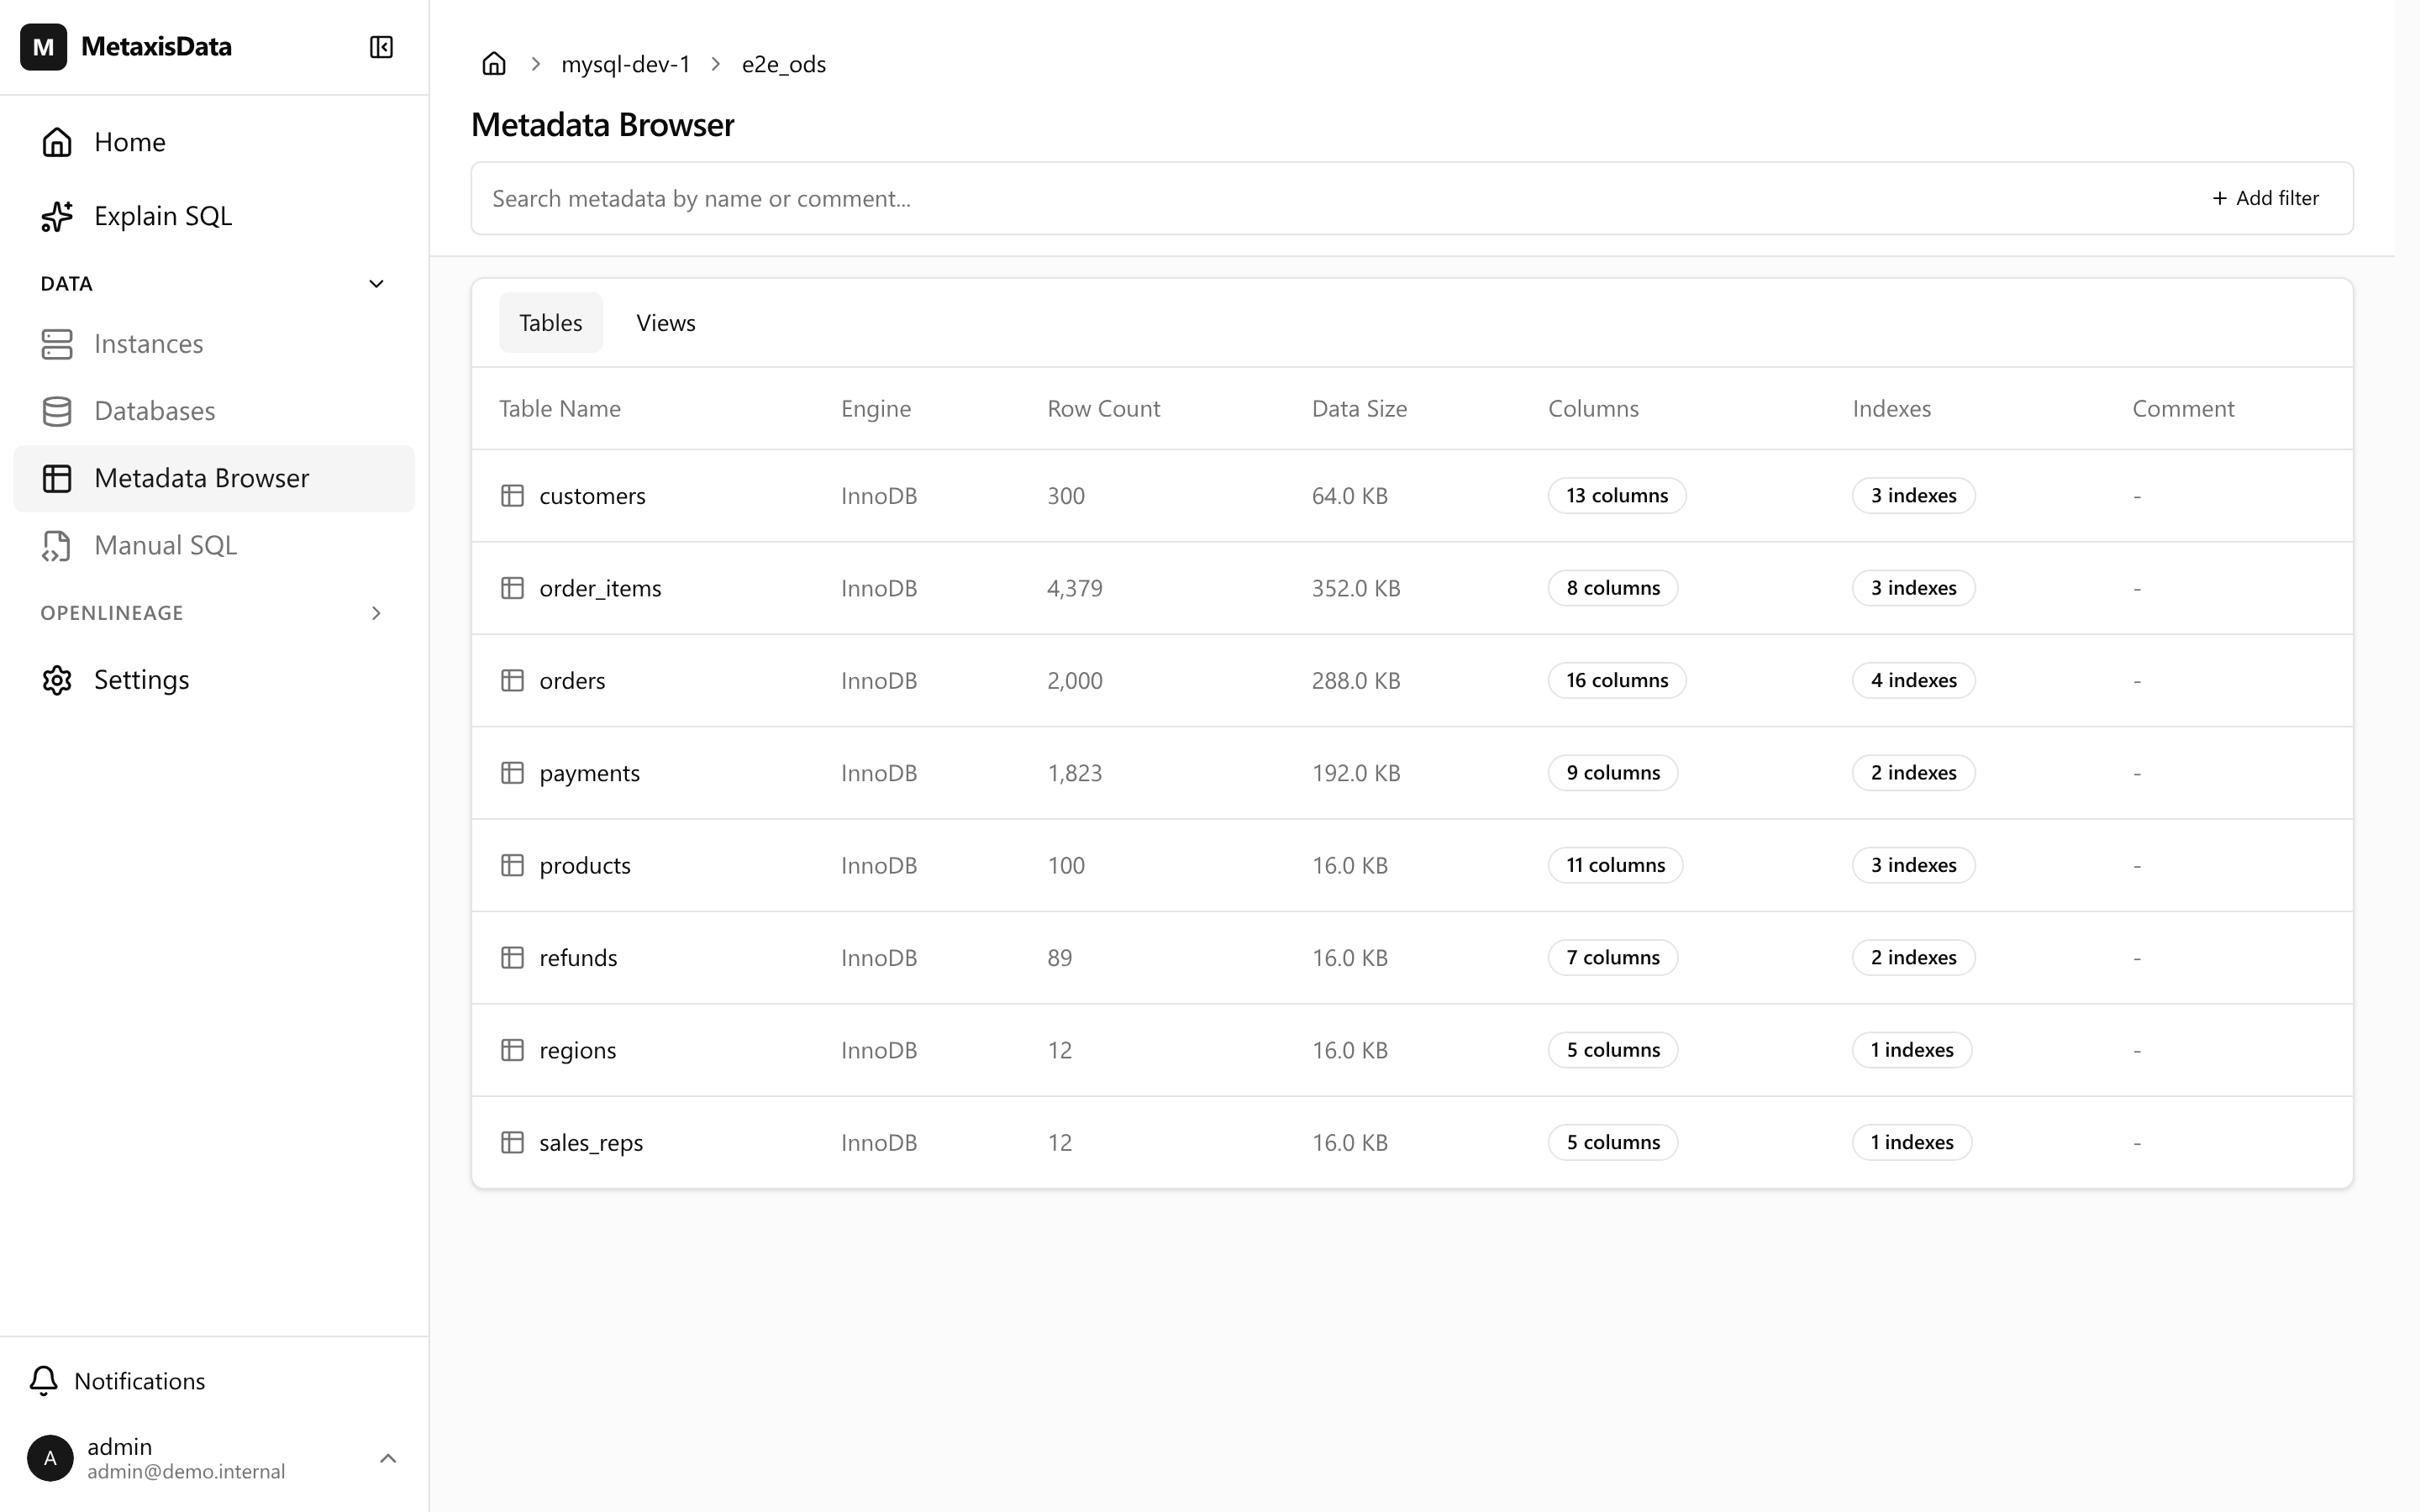The width and height of the screenshot is (2420, 1512).
Task: Click table icon beside payments
Action: pos(512,773)
